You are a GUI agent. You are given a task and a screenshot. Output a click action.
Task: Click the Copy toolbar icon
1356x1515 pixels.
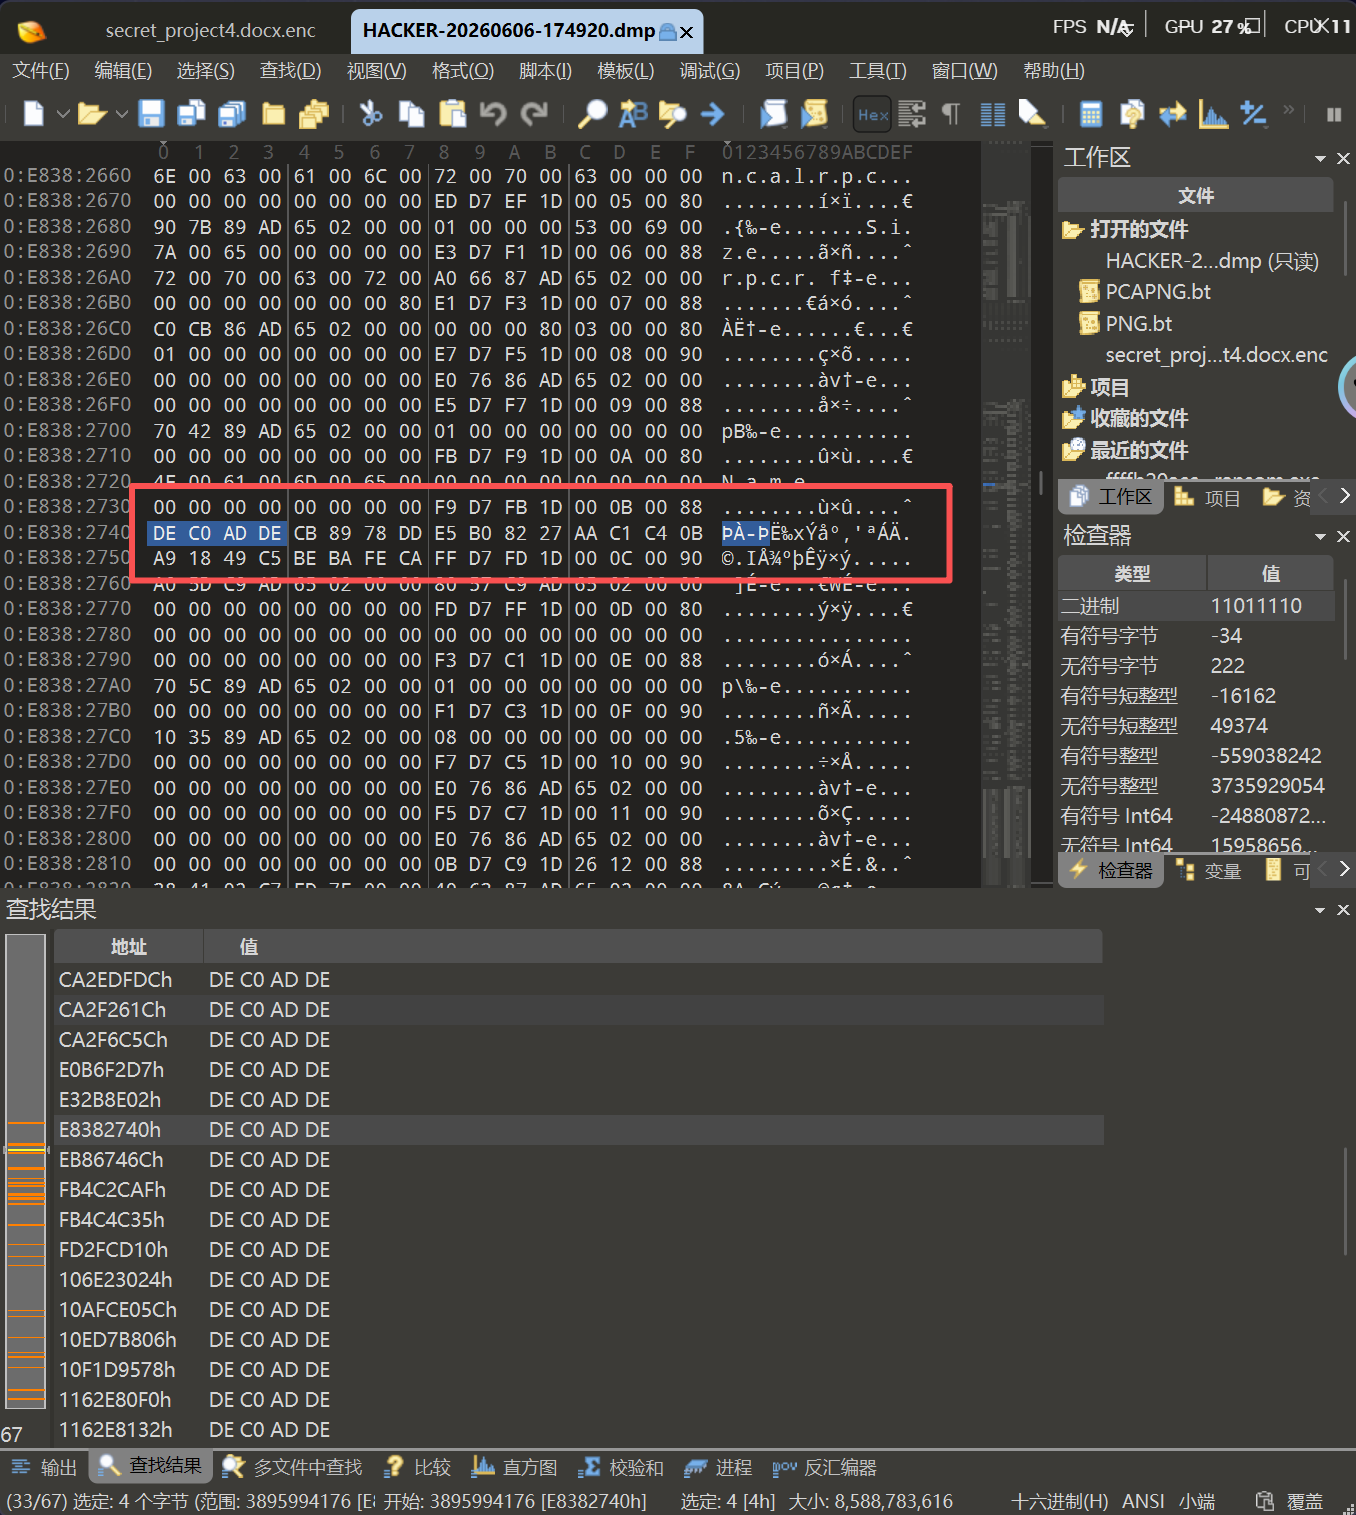pos(411,114)
